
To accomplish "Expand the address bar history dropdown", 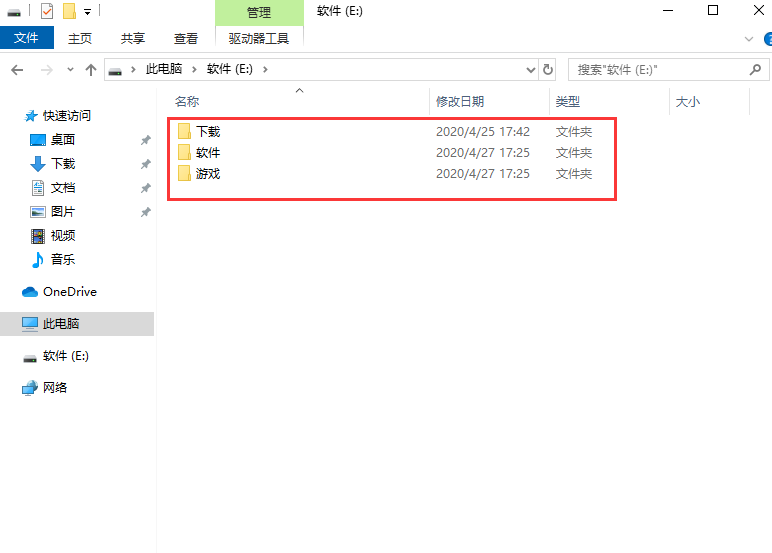I will tap(530, 70).
